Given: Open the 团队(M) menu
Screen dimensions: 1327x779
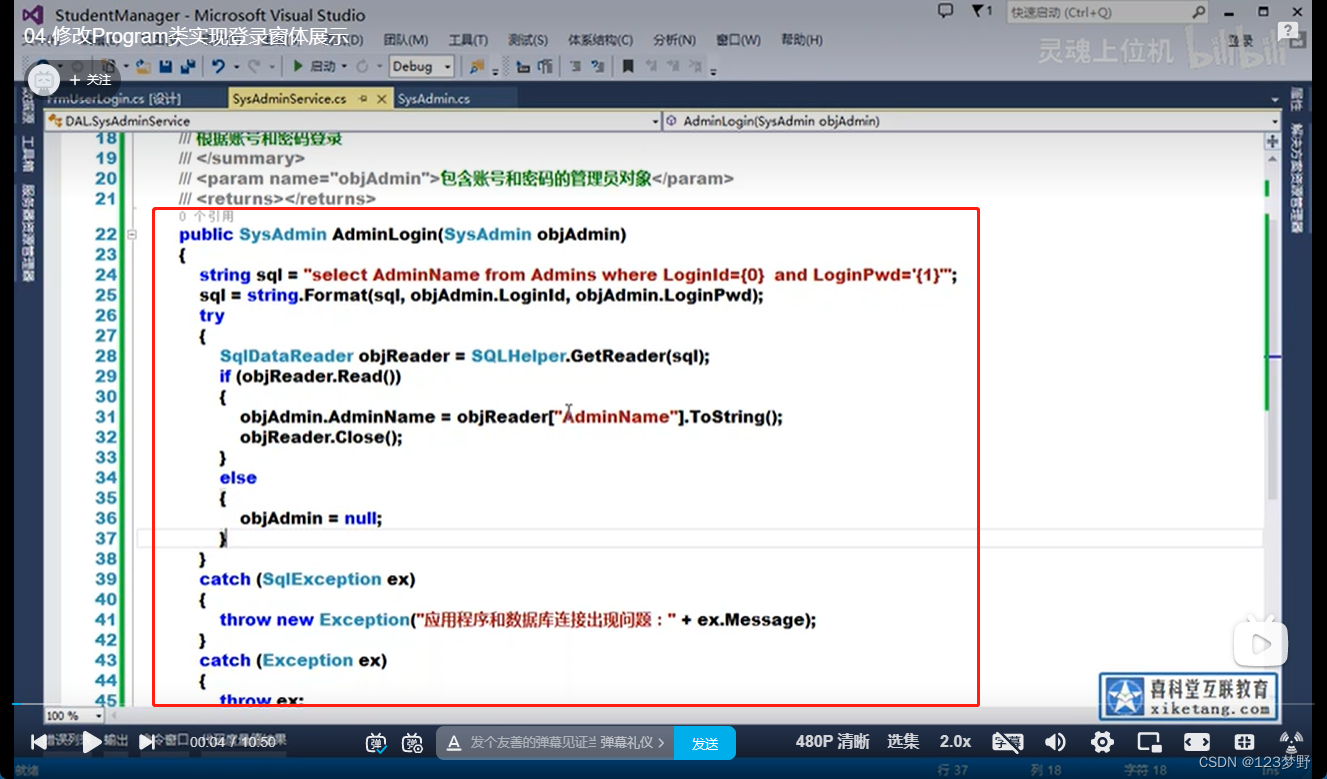Looking at the screenshot, I should (x=405, y=40).
